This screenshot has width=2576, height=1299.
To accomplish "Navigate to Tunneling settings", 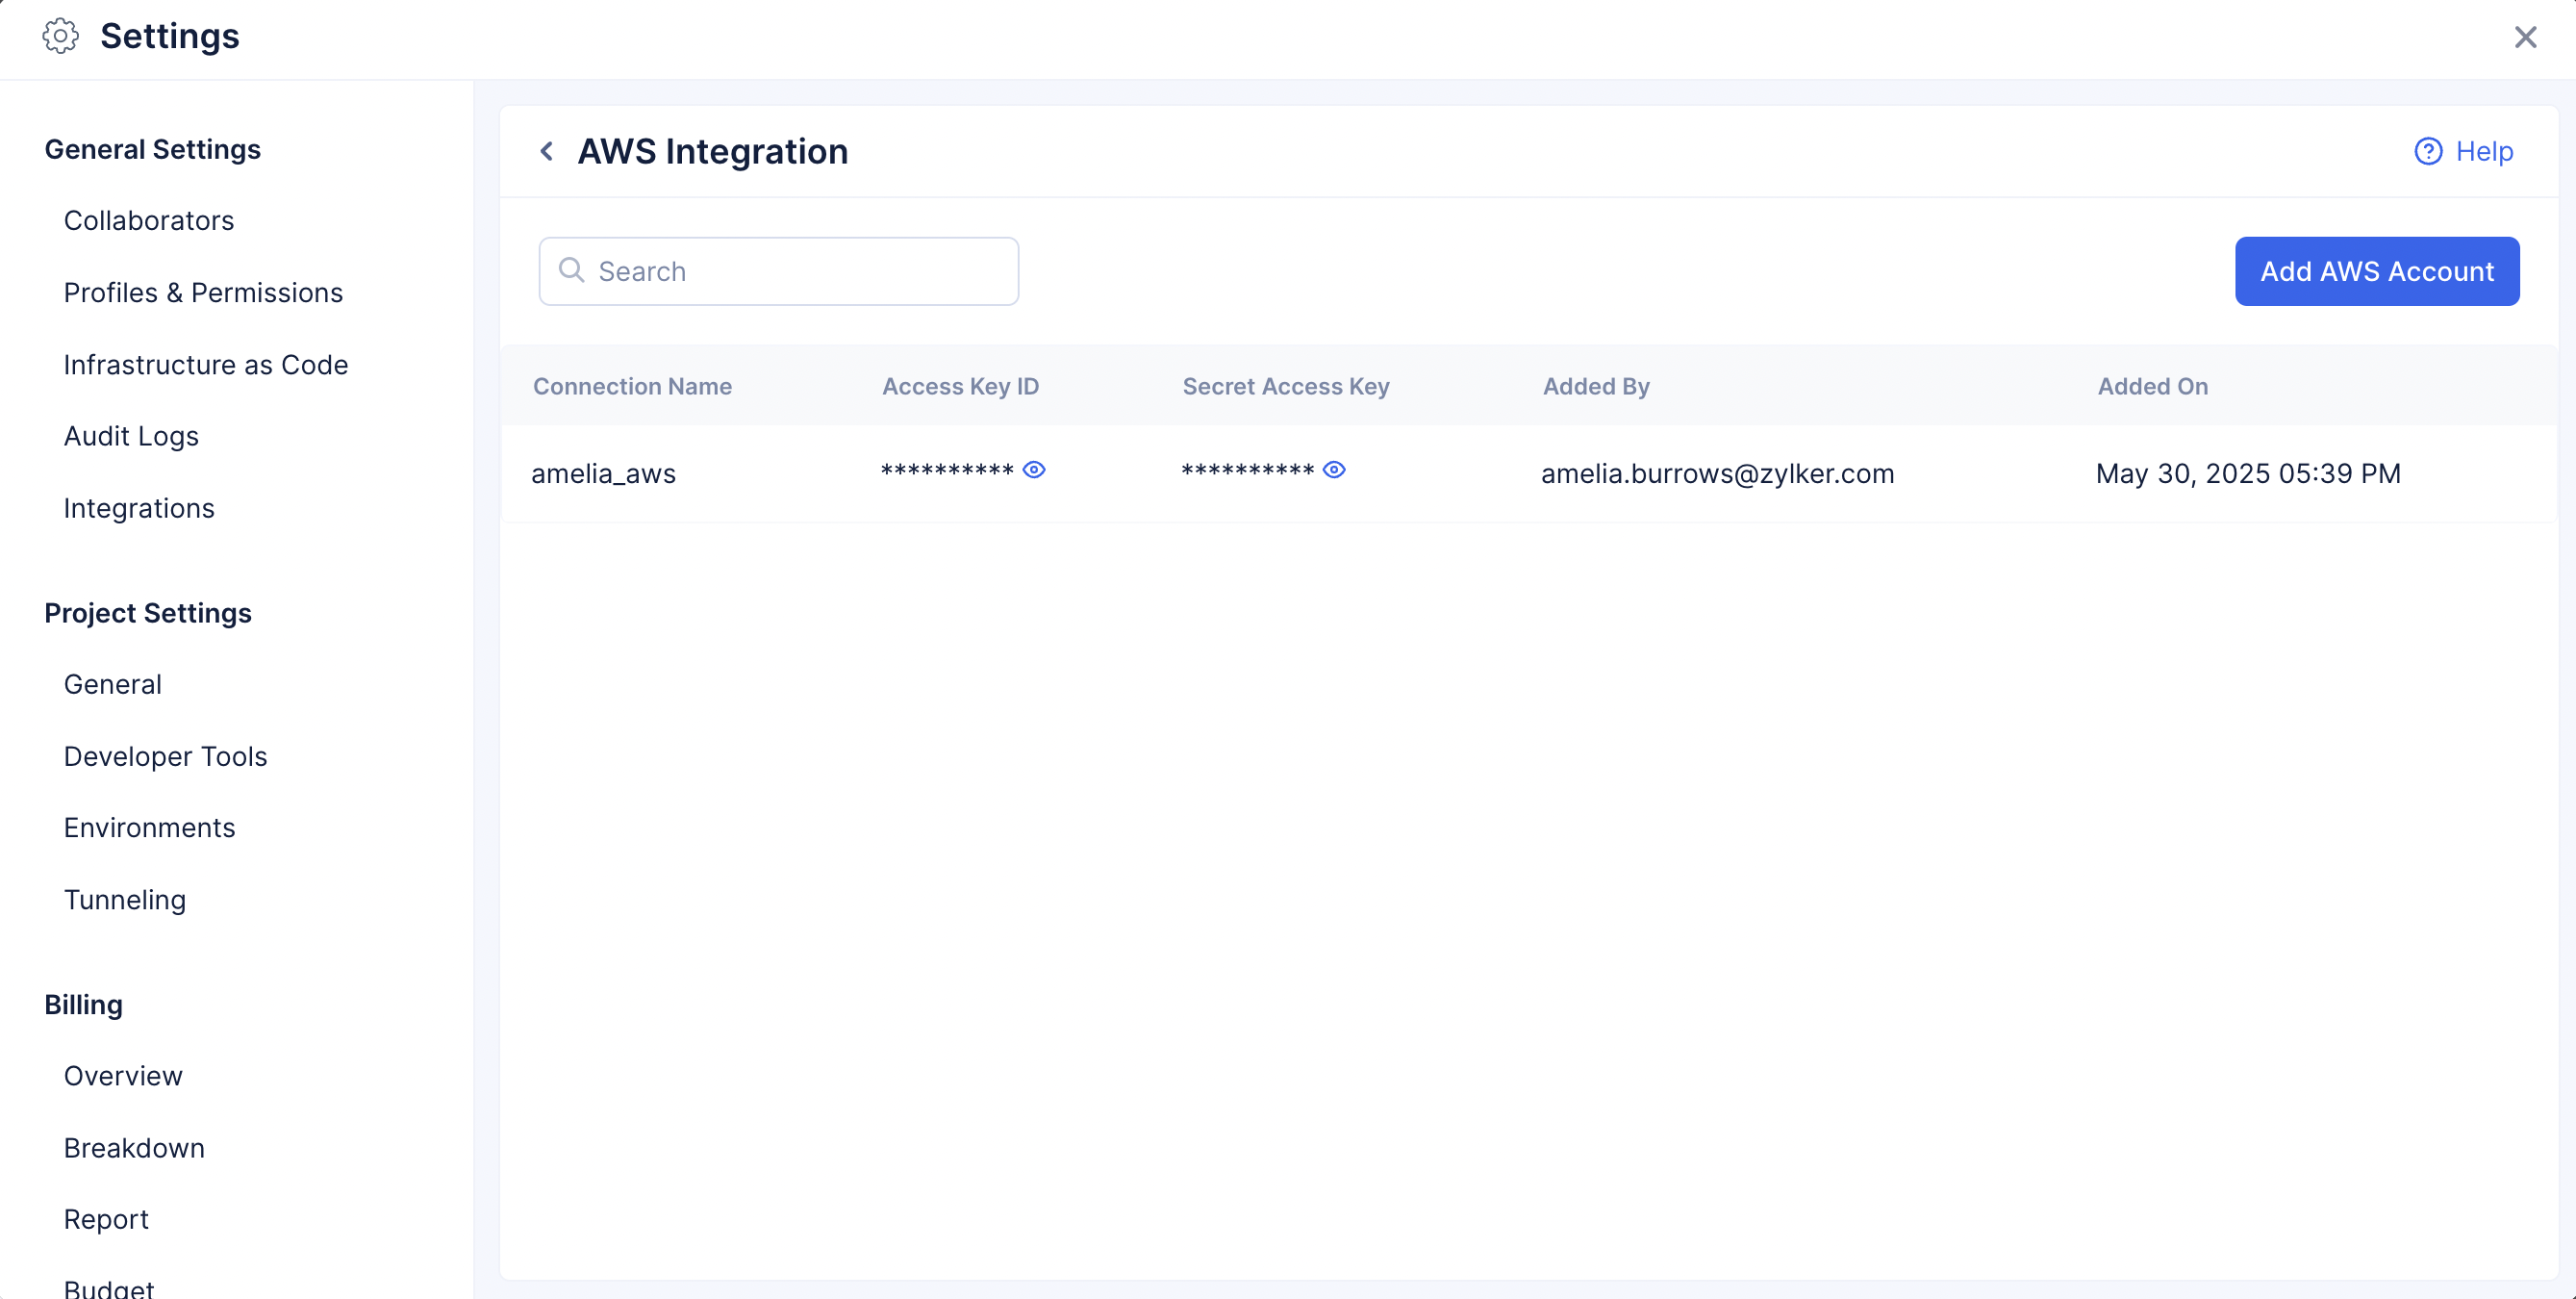I will (x=124, y=899).
